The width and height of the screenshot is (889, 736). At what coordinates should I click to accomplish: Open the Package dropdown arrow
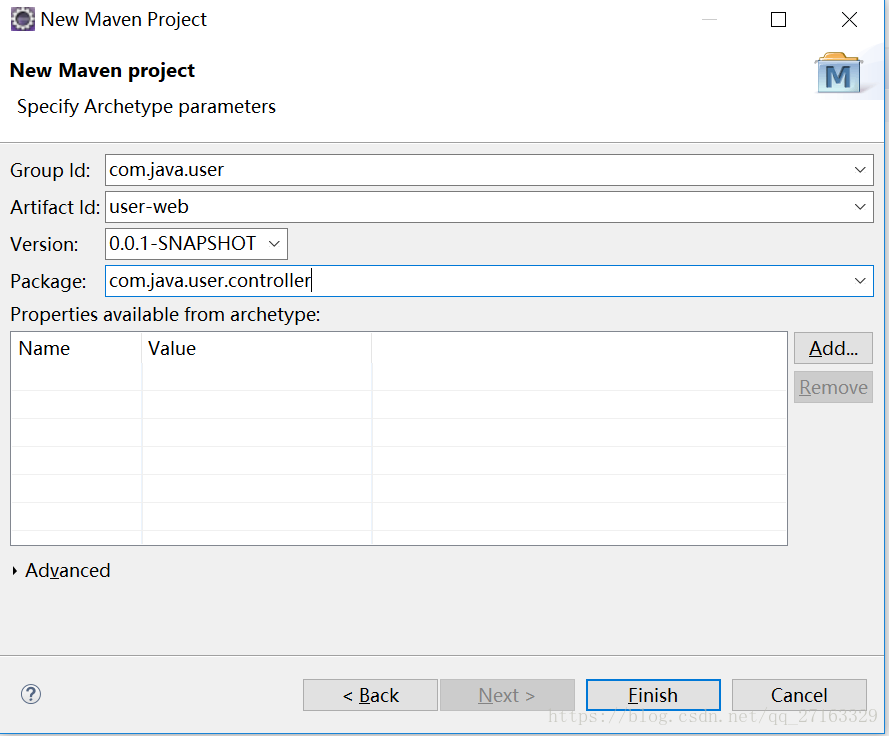click(x=860, y=281)
